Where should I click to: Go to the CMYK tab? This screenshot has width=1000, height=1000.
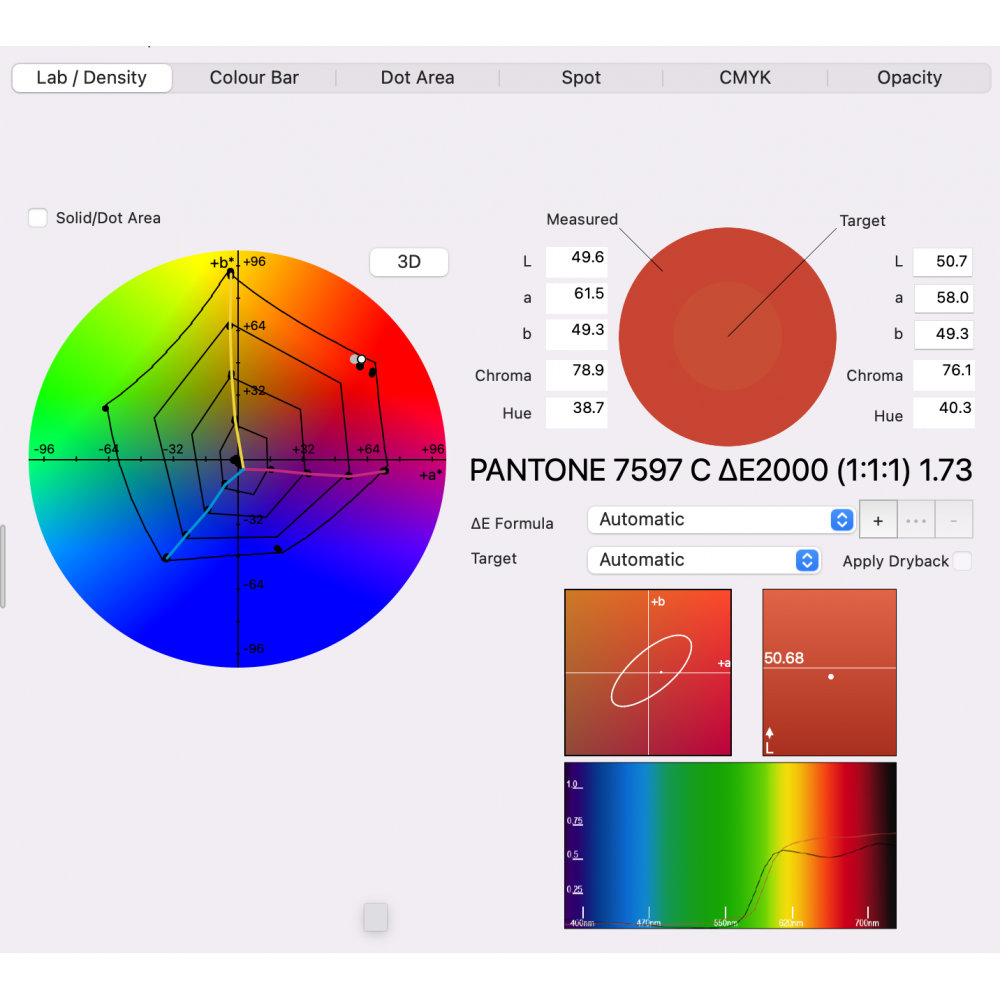[x=745, y=78]
